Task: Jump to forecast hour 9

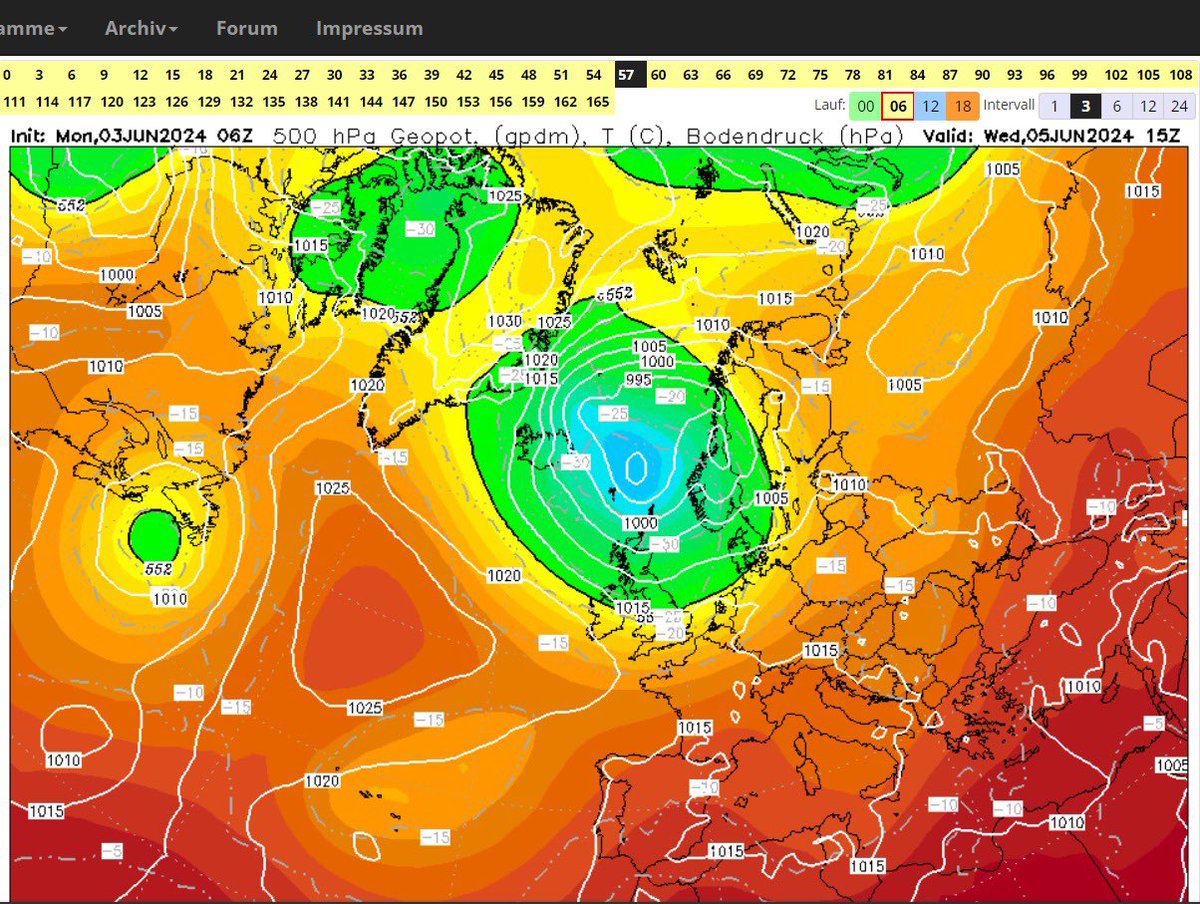Action: point(104,75)
